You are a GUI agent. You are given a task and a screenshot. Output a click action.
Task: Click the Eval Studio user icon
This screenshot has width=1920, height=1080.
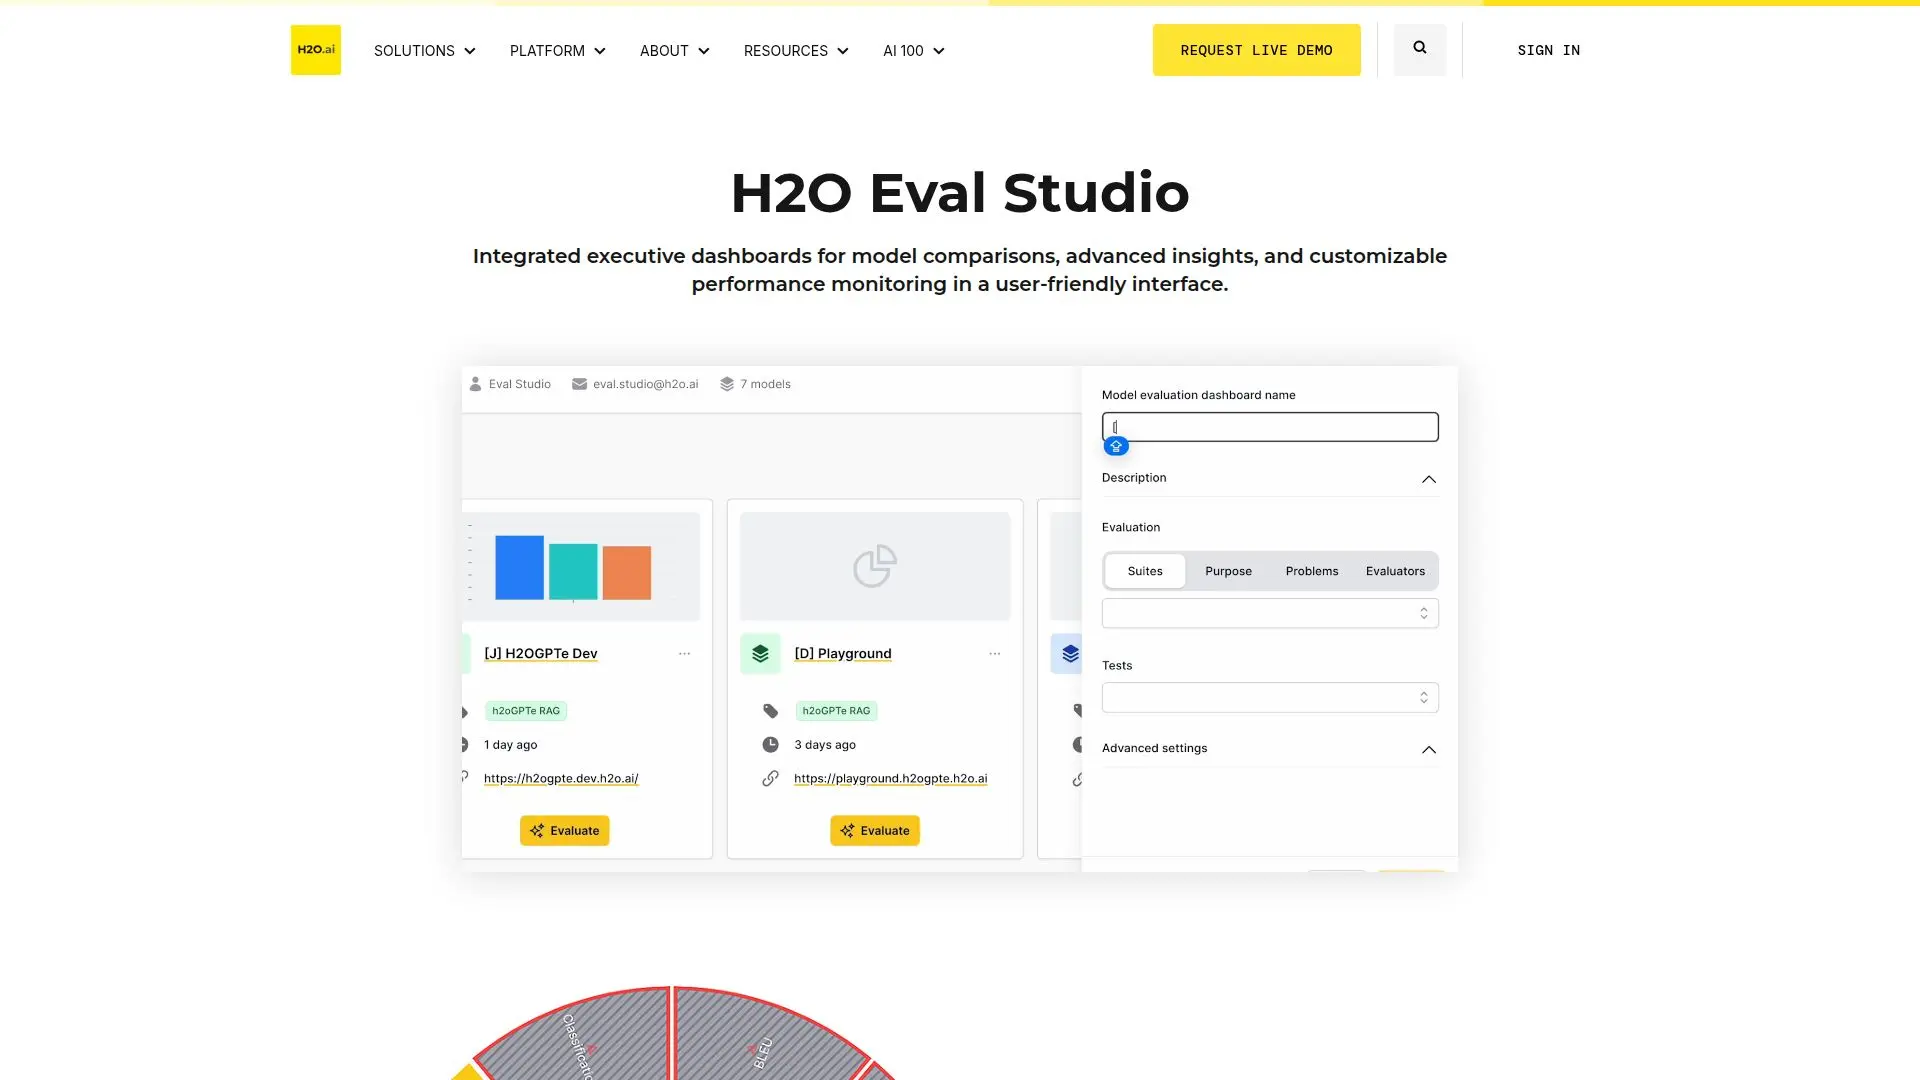tap(475, 384)
